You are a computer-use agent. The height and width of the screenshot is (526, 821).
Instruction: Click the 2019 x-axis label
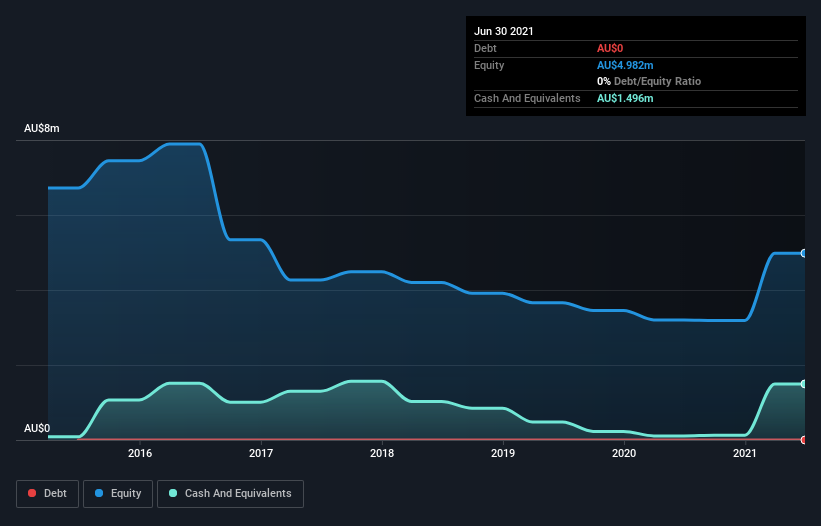click(x=503, y=453)
